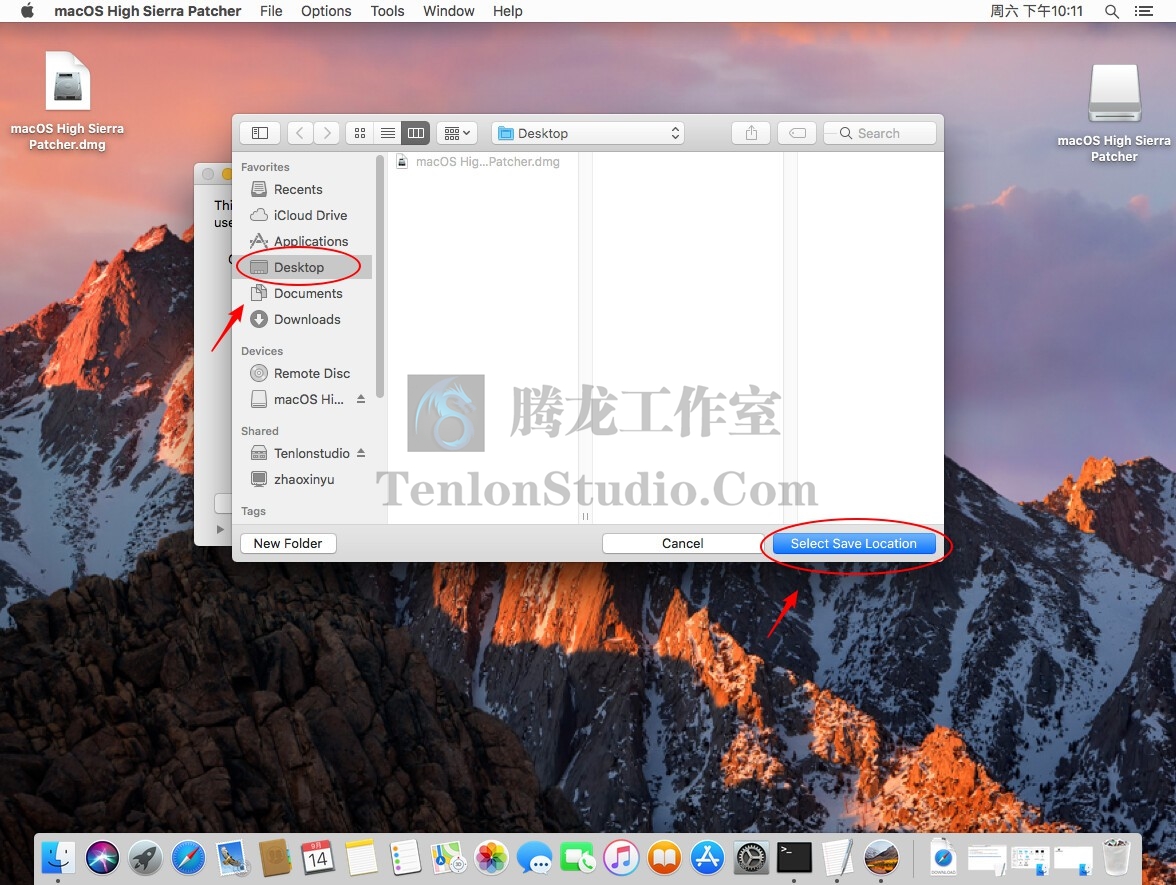Viewport: 1176px width, 885px height.
Task: Open Messages from the Dock
Action: tap(535, 857)
